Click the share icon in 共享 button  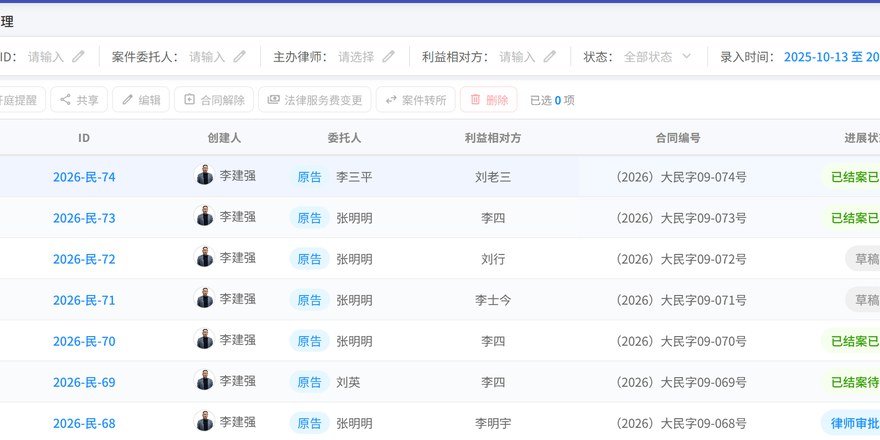coord(66,100)
